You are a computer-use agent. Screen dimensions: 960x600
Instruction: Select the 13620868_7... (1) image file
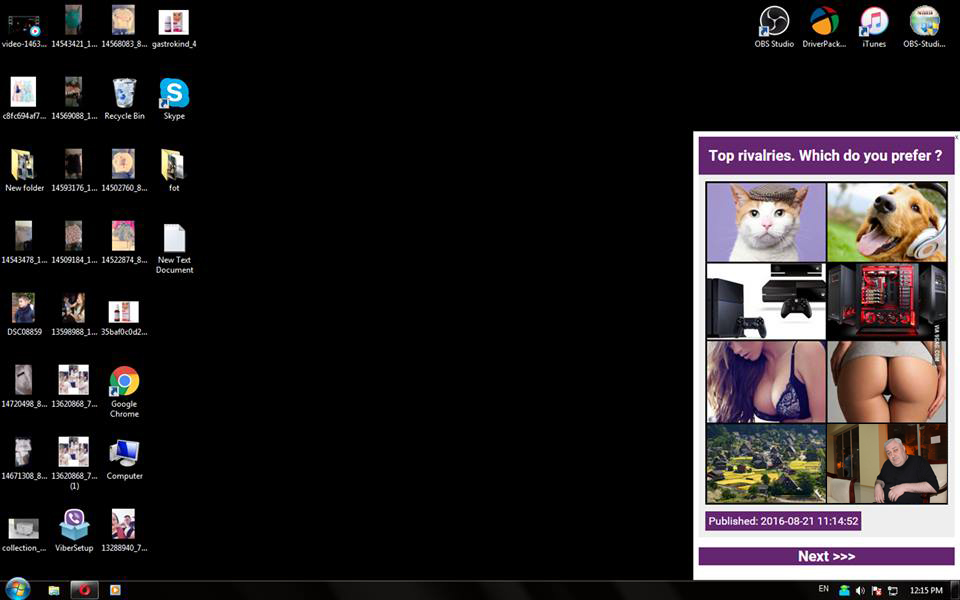click(74, 463)
